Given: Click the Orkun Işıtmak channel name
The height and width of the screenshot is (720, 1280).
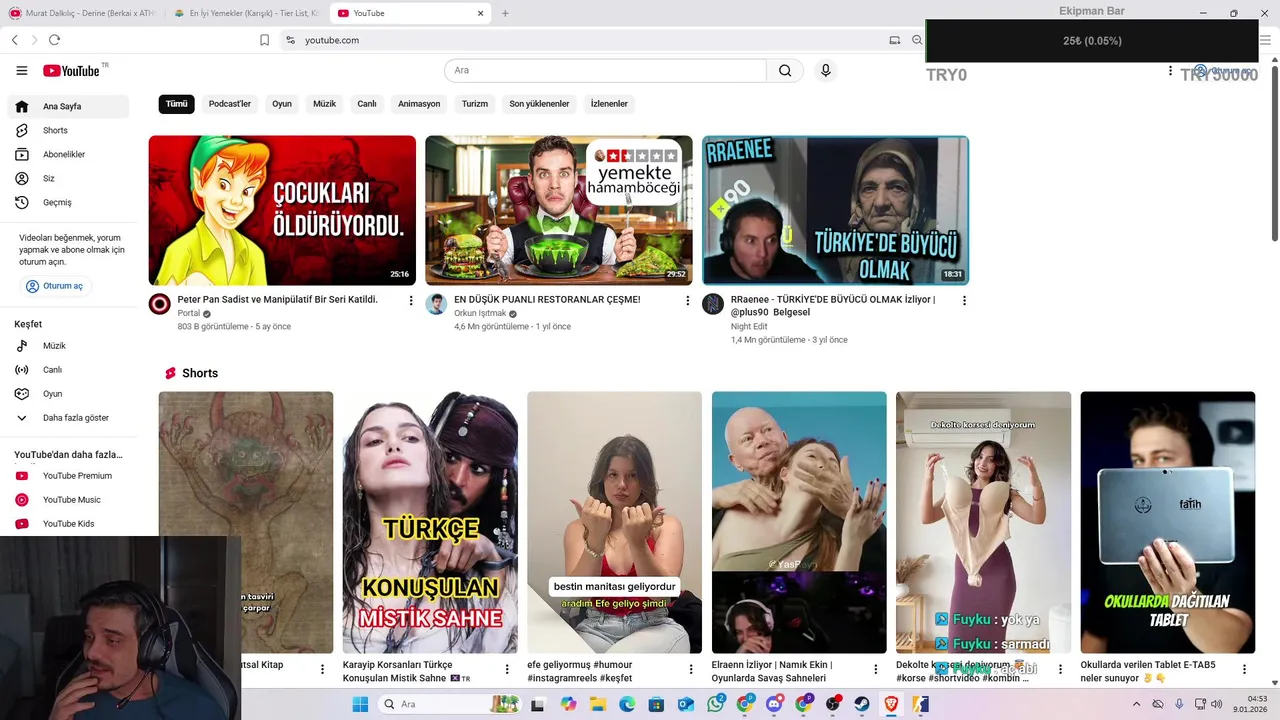Looking at the screenshot, I should [x=480, y=313].
